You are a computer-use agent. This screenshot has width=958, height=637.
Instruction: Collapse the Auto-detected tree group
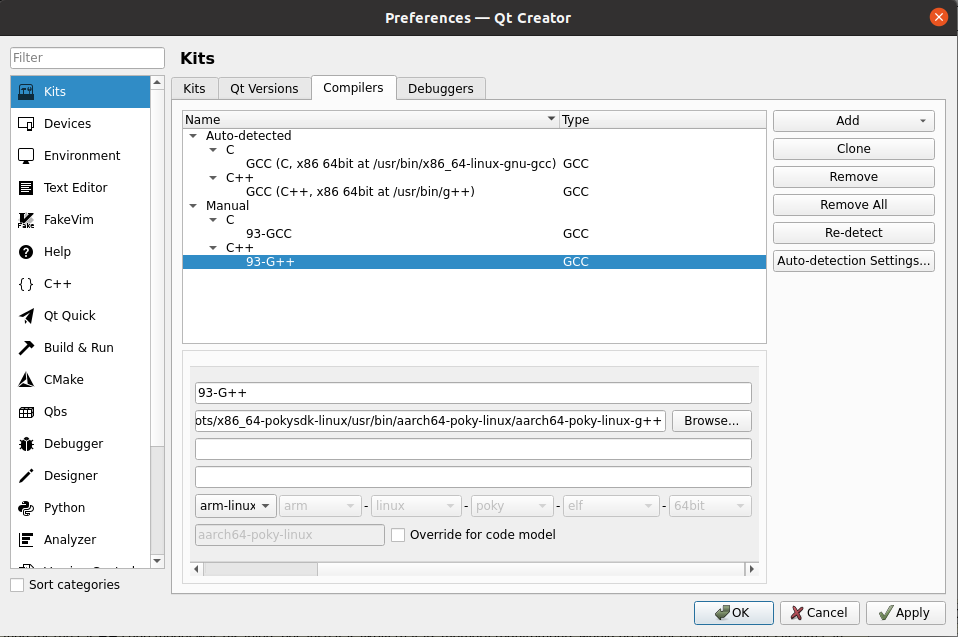pyautogui.click(x=193, y=136)
